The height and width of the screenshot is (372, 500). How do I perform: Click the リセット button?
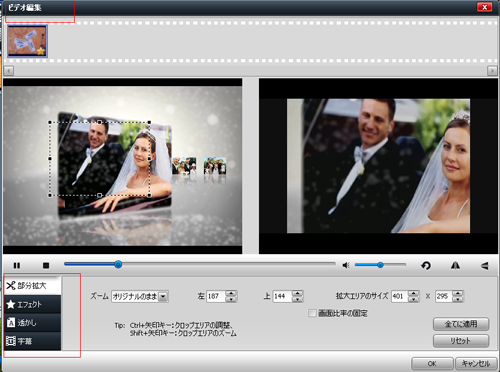tap(461, 341)
